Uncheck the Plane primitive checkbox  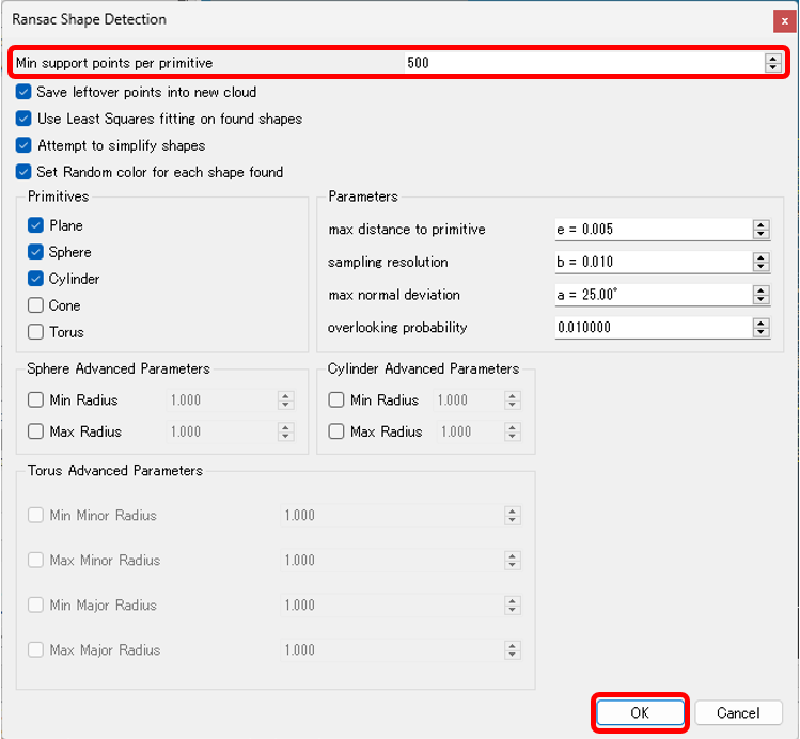36,226
